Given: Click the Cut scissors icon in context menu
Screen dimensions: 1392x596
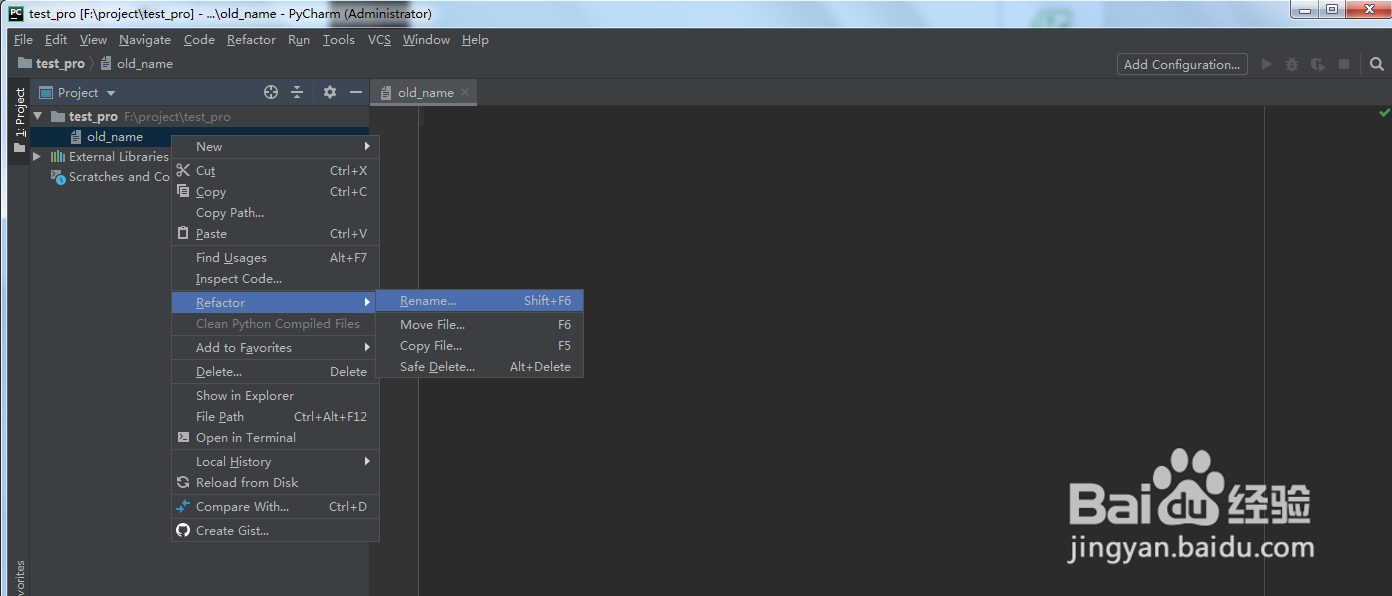Looking at the screenshot, I should click(x=183, y=170).
